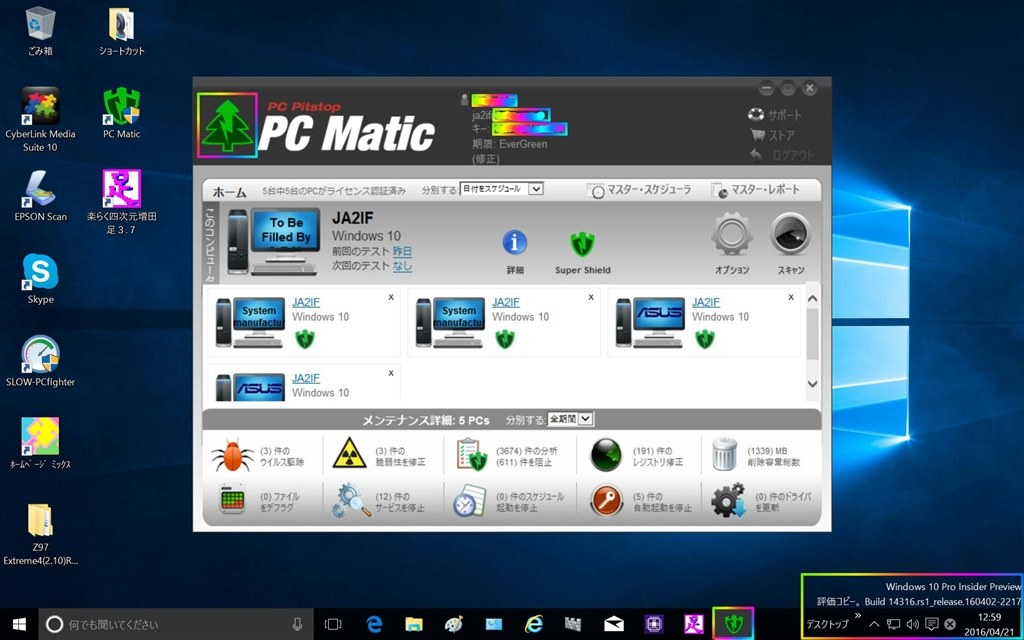Open the Action Center notification icon
Screen dimensions: 1024x640
[x=932, y=624]
